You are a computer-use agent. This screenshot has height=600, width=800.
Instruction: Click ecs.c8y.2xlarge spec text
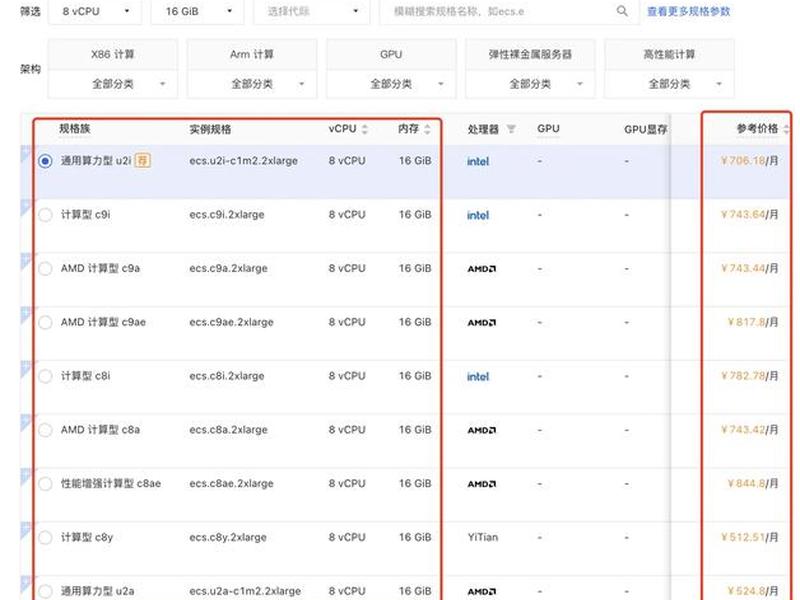(x=228, y=537)
